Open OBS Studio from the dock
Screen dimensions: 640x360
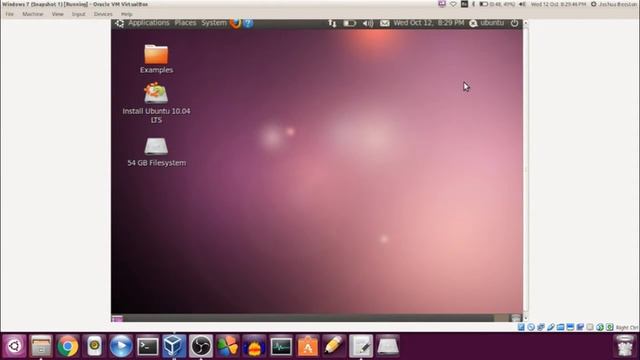pos(201,346)
